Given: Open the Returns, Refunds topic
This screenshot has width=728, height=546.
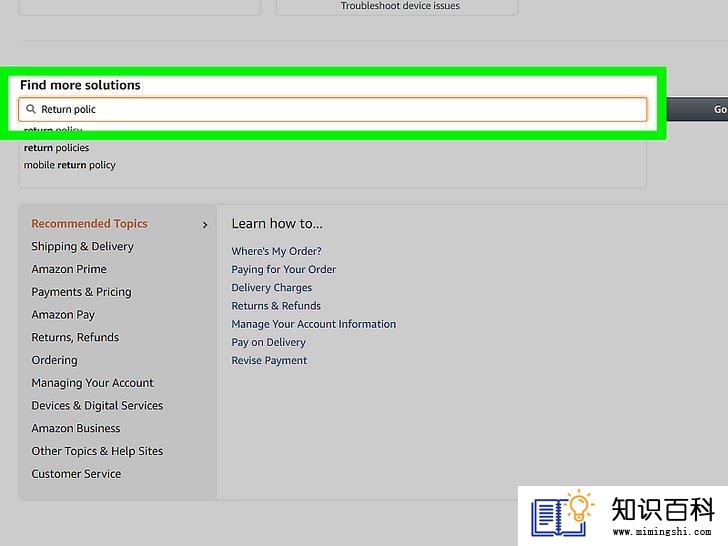Looking at the screenshot, I should [x=75, y=338].
